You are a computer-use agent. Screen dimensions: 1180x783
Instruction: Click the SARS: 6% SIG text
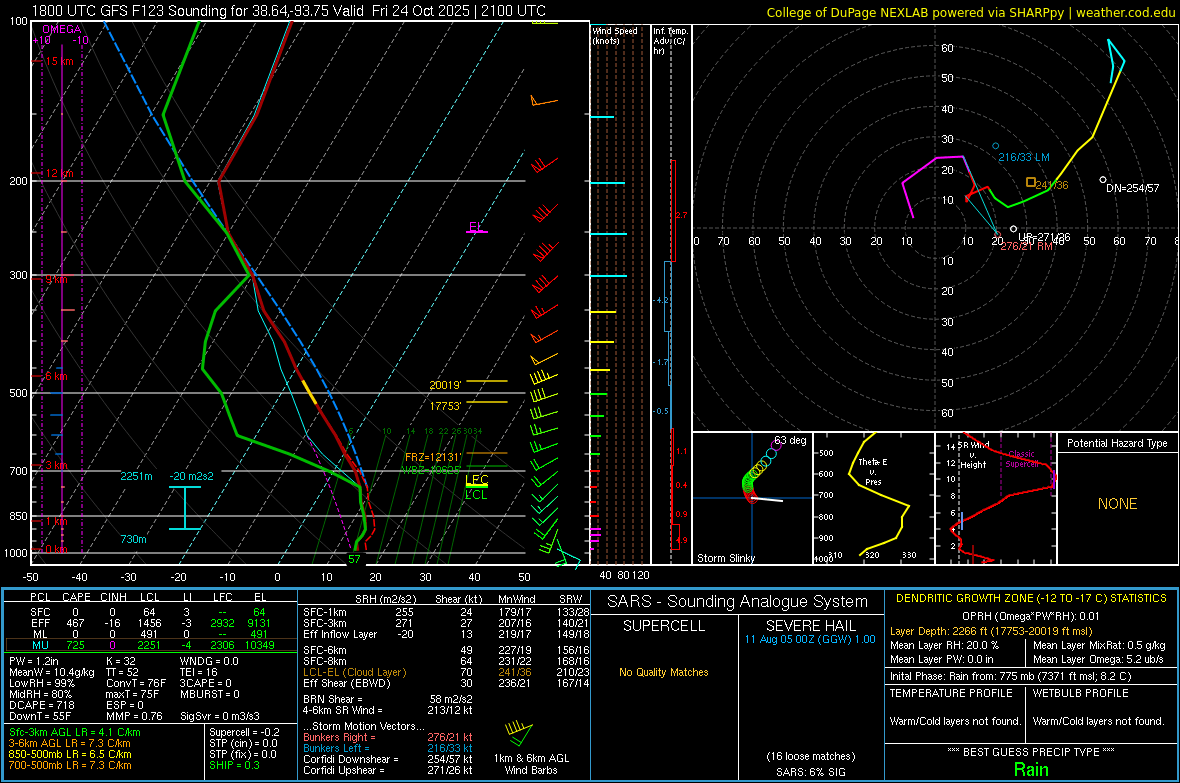810,772
